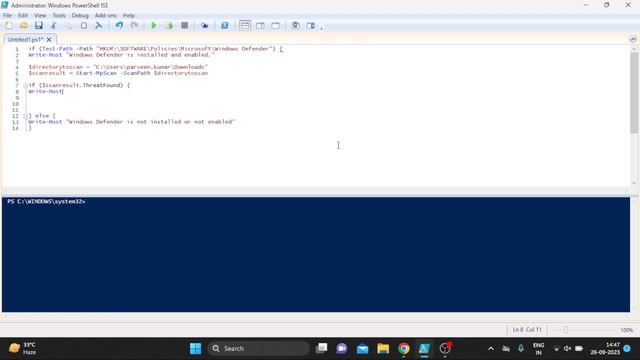
Task: Show hidden system tray icons
Action: tap(491, 349)
